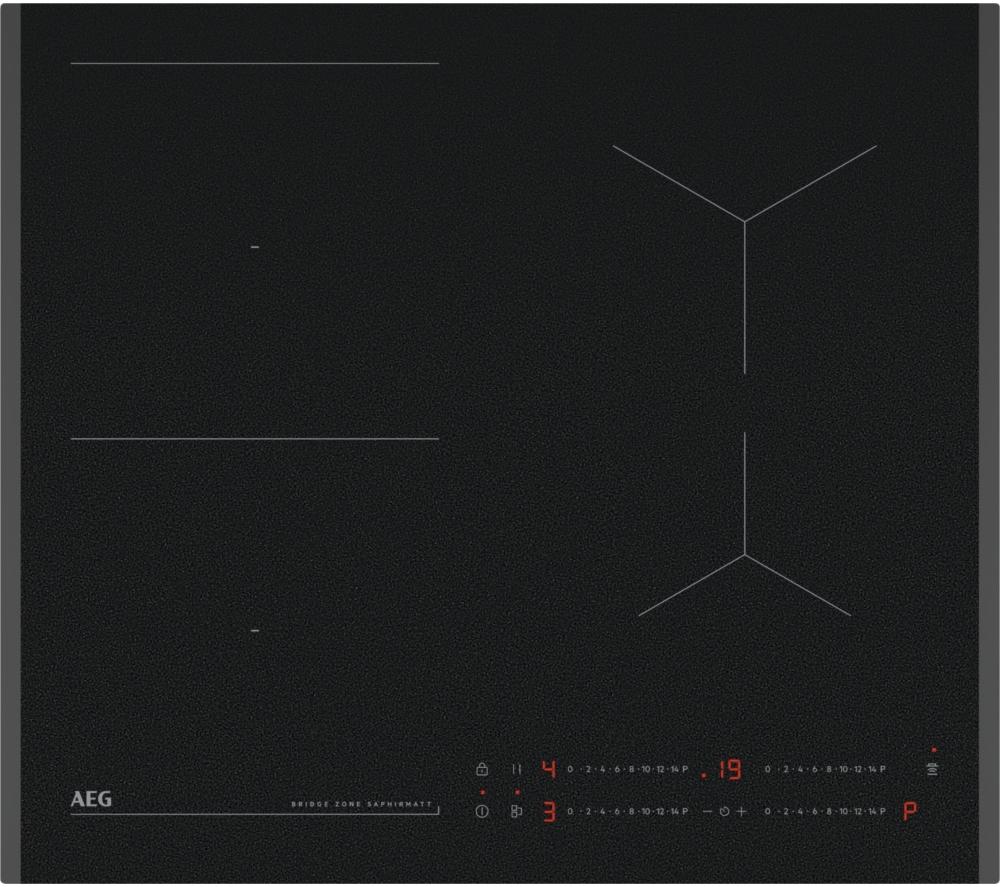Image resolution: width=1000 pixels, height=887 pixels.
Task: Switch the hob off via on/off symbol
Action: [482, 810]
